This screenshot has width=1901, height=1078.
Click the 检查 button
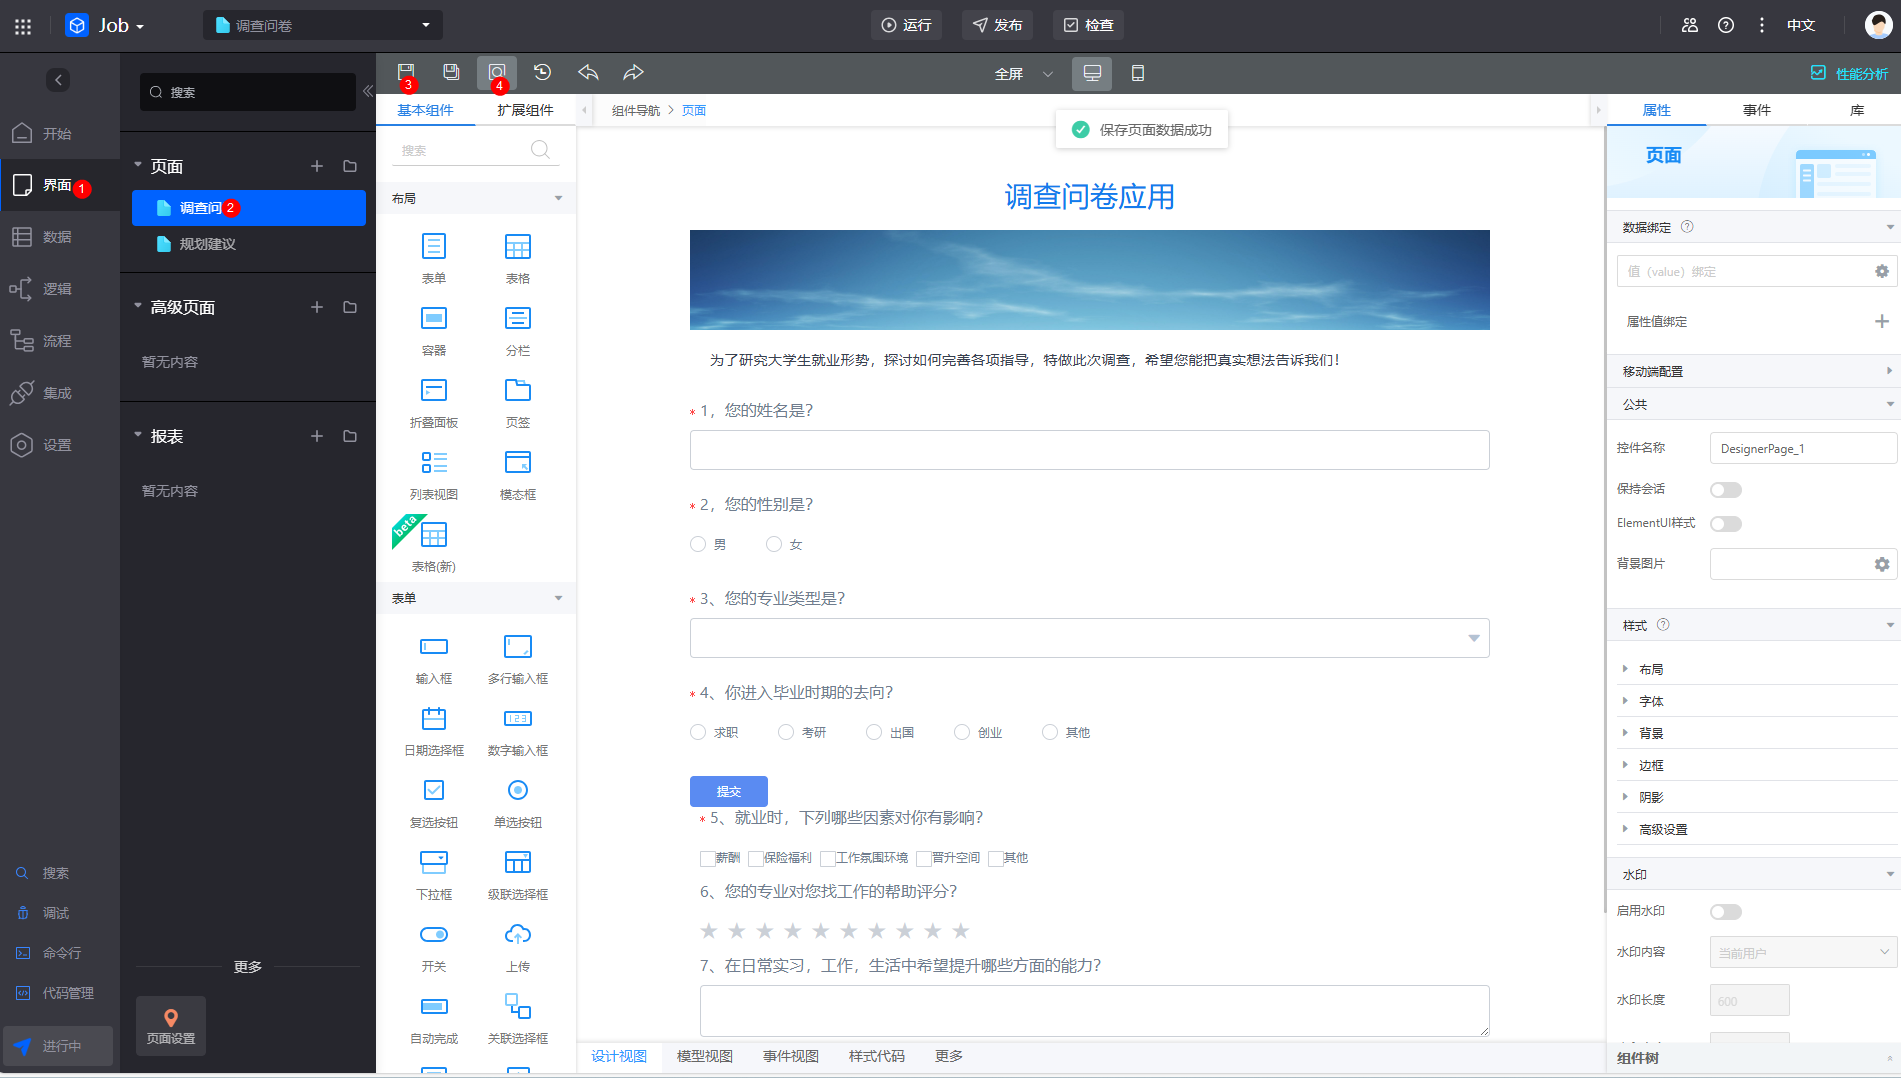click(1088, 25)
